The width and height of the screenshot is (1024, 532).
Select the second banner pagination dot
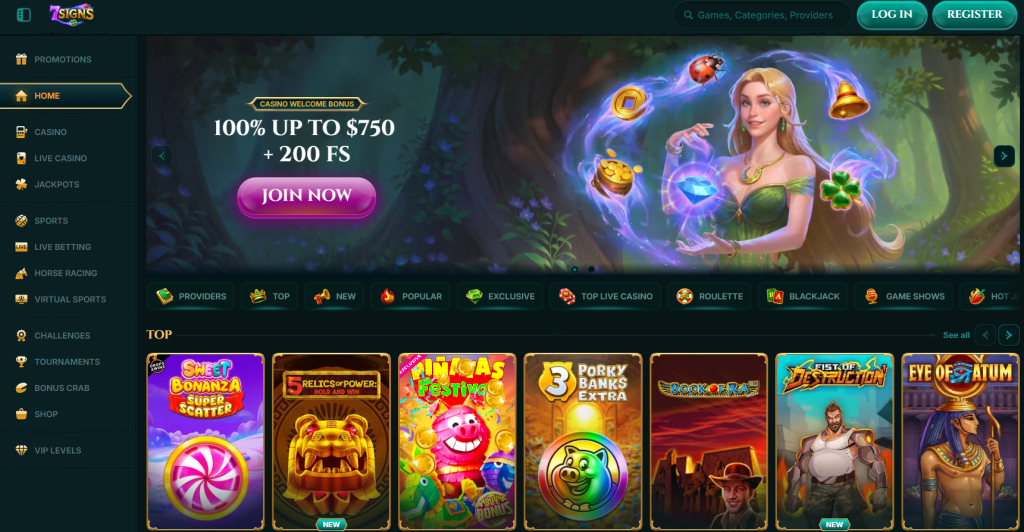point(591,269)
